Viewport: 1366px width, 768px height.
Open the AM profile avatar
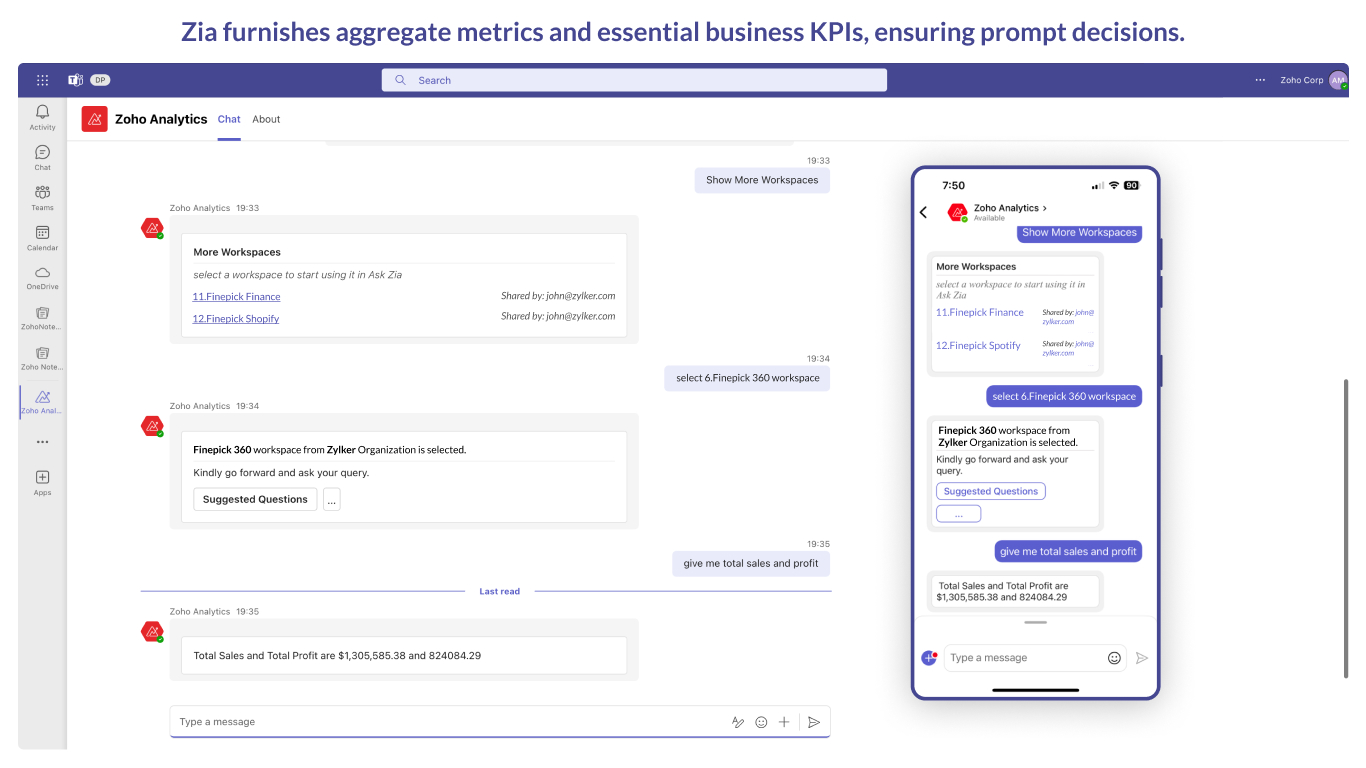pos(1338,80)
